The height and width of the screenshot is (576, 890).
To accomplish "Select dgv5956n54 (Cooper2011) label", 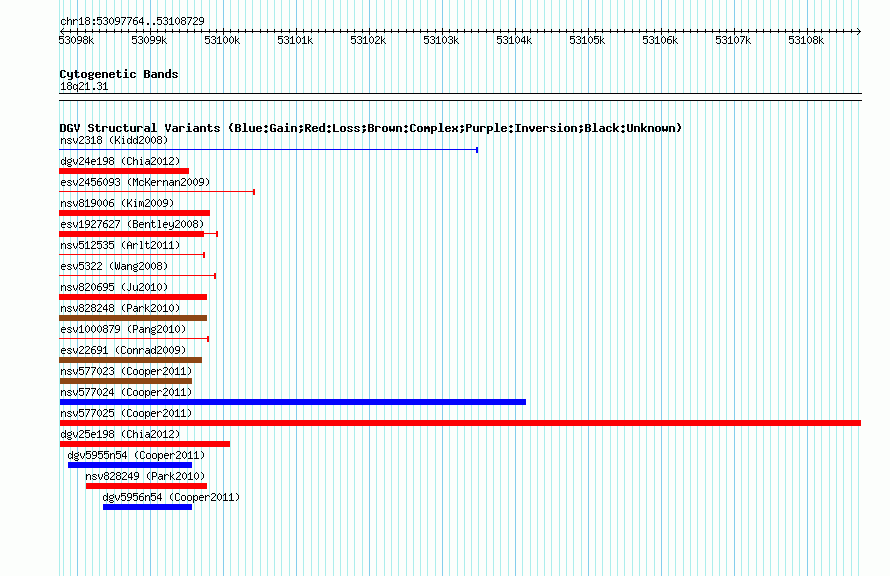I will [x=171, y=497].
